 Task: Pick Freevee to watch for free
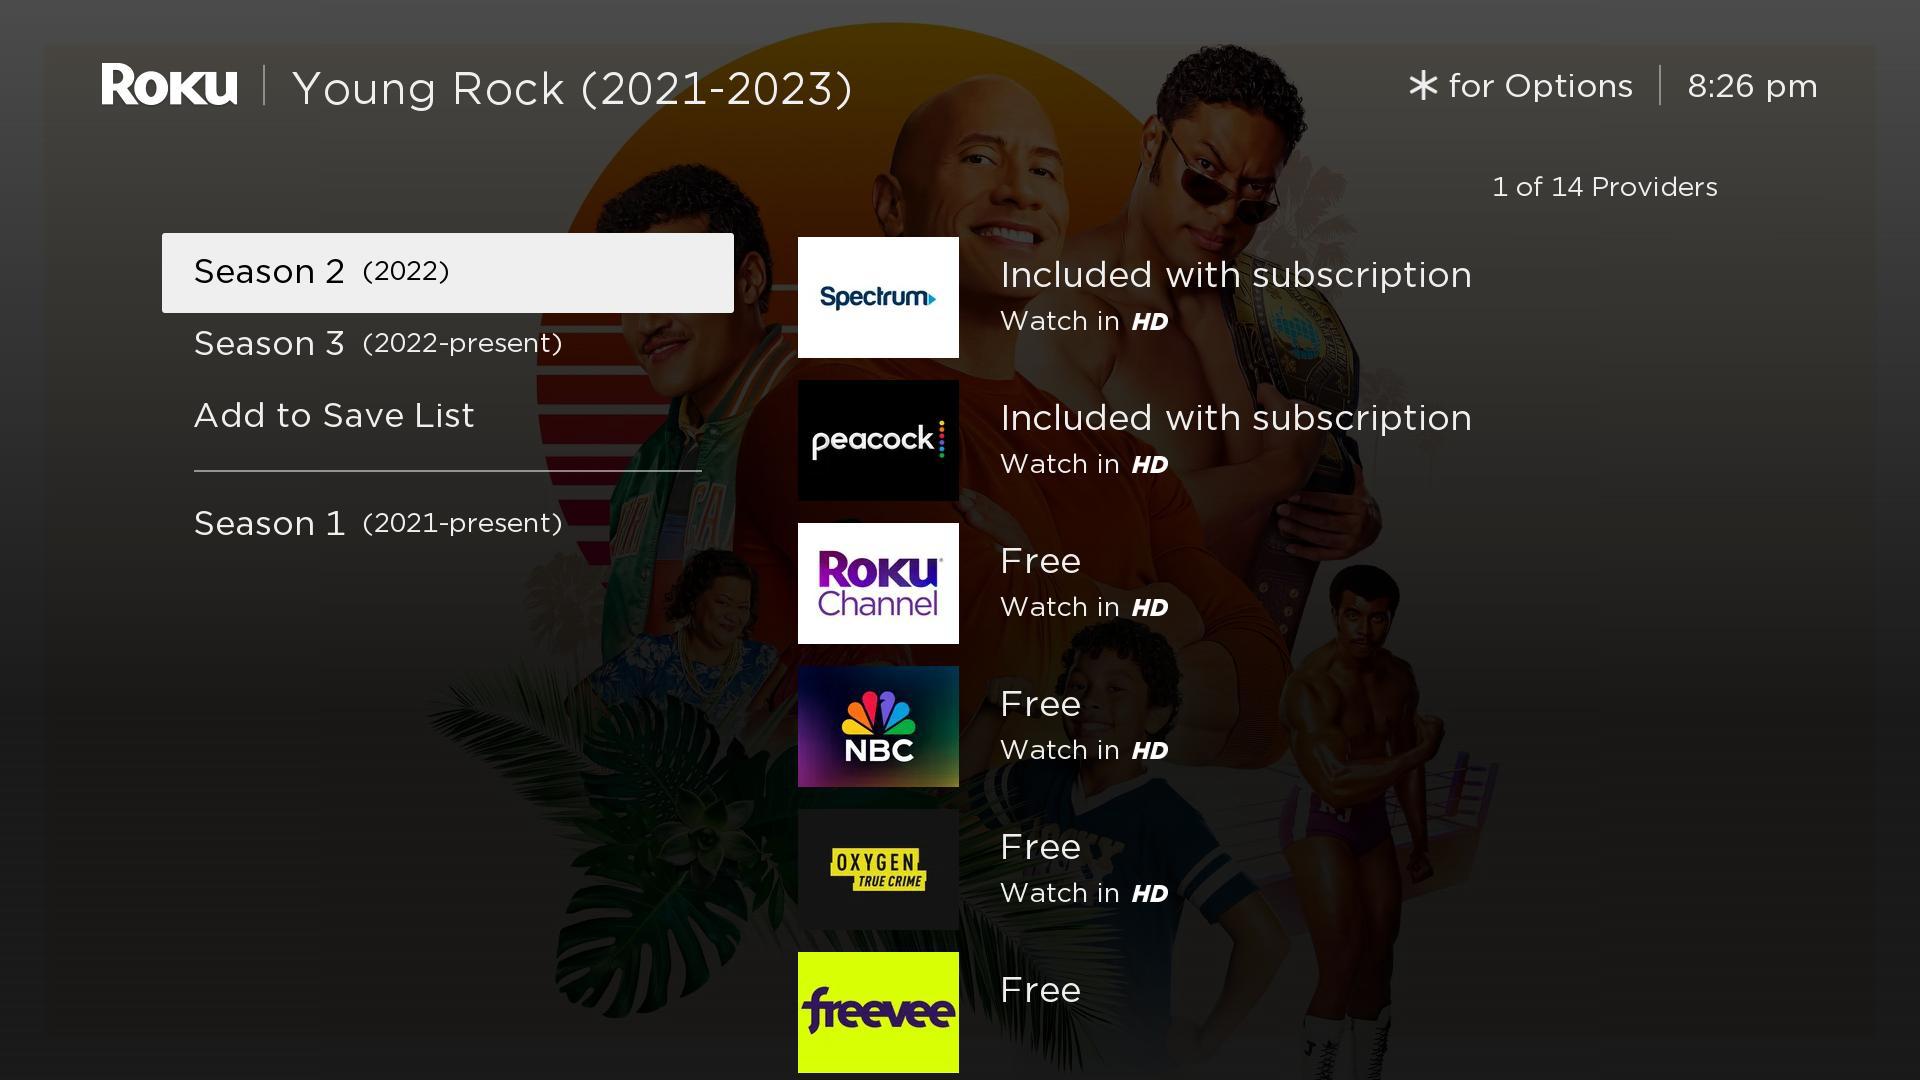(878, 1012)
